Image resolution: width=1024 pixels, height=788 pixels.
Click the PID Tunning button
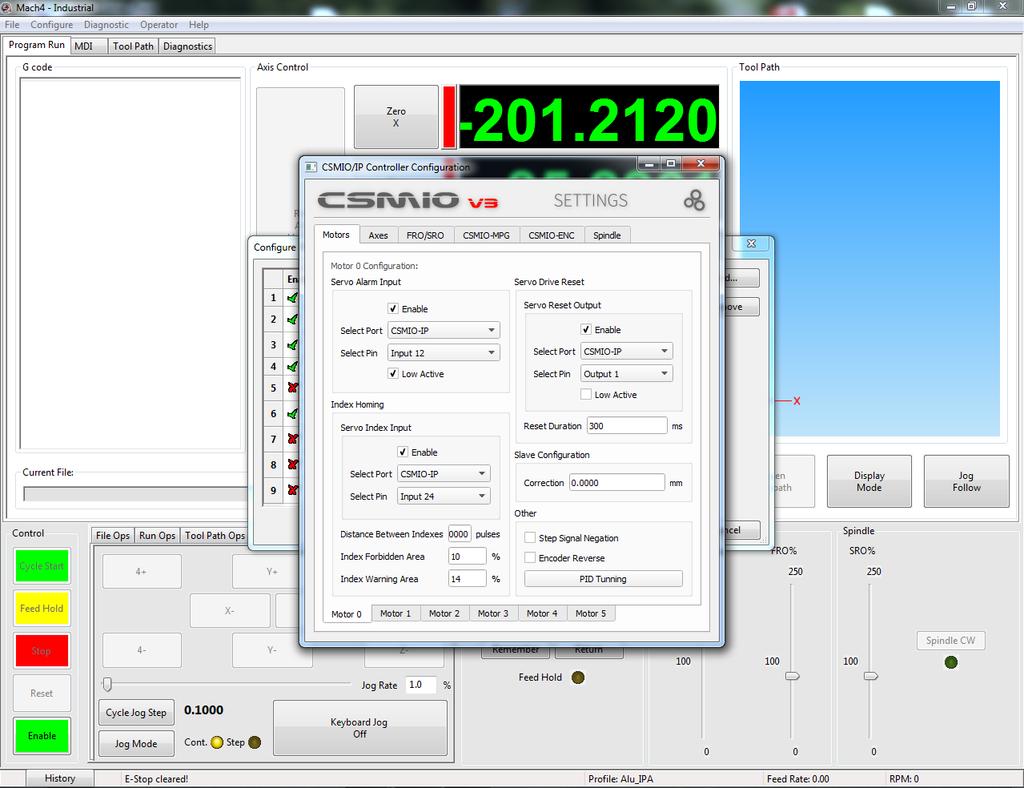click(x=603, y=578)
